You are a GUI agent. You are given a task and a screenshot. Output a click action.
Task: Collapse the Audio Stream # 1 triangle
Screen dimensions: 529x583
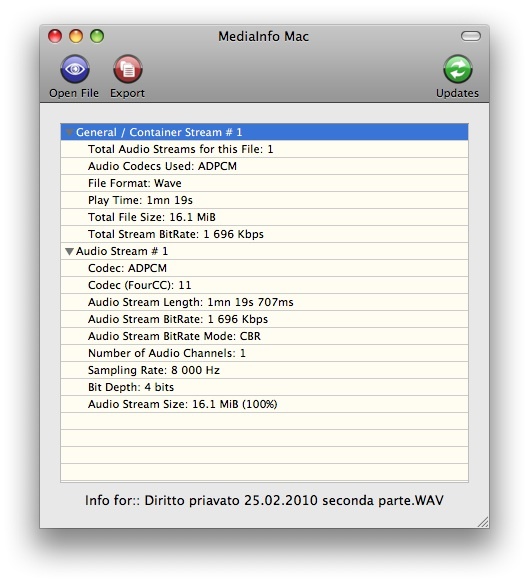69,251
